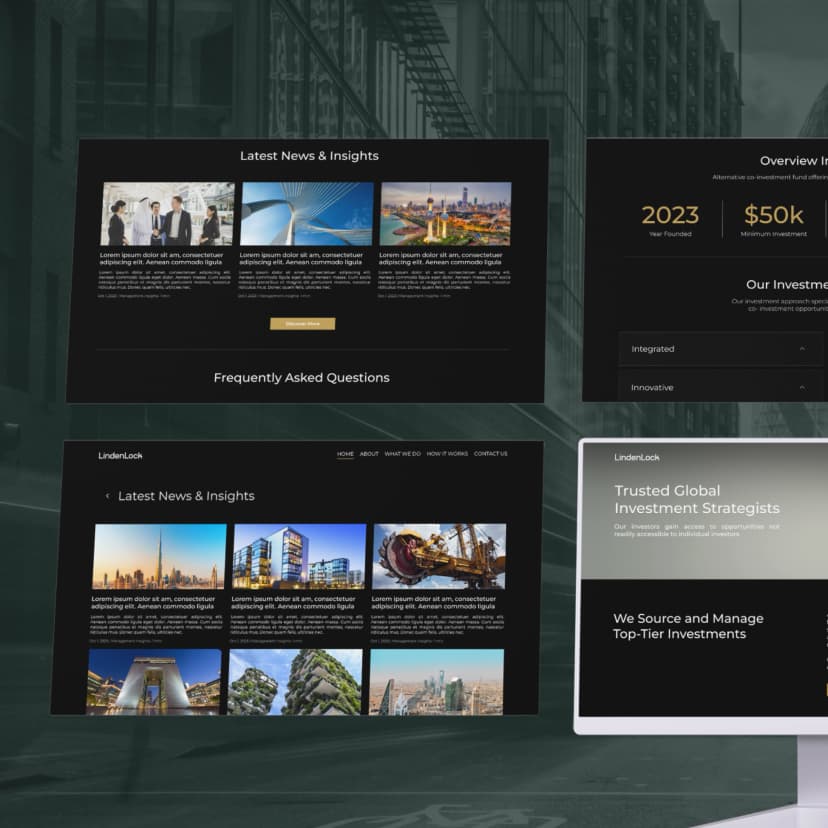Open the business handshake article thumbnail
Image resolution: width=828 pixels, height=828 pixels.
tap(167, 213)
